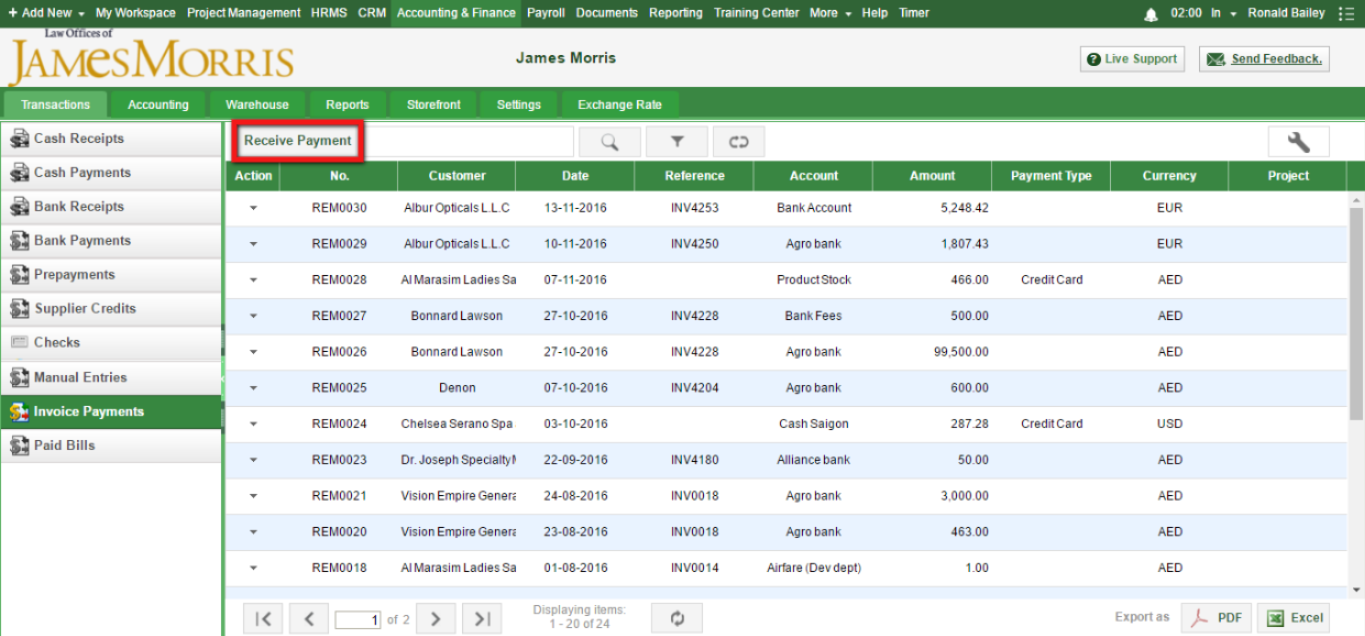Click the vertical table scrollbar

(x=1356, y=314)
